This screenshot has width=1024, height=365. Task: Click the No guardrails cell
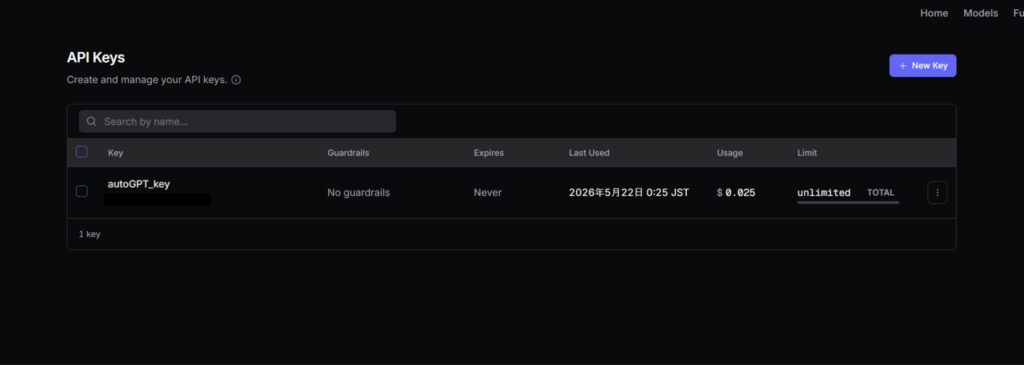pyautogui.click(x=359, y=193)
